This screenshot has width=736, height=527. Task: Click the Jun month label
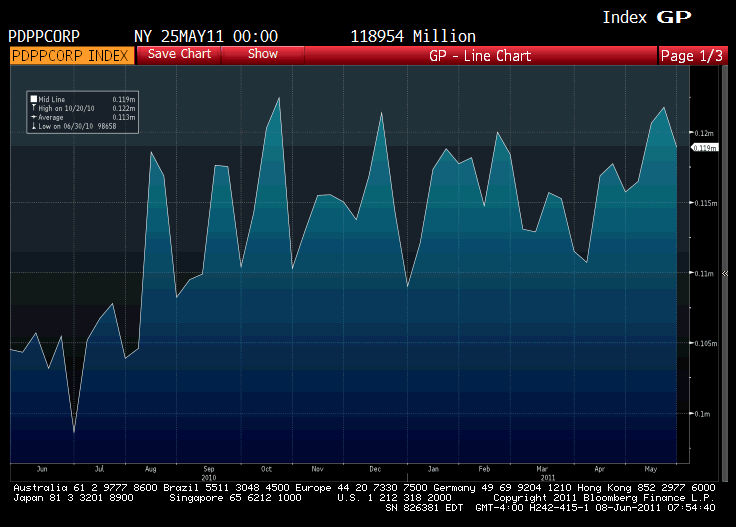coord(42,469)
